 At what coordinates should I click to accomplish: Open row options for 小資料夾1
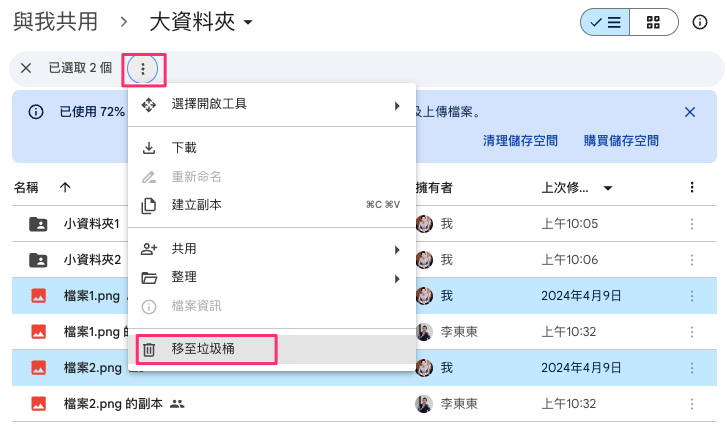tap(691, 224)
